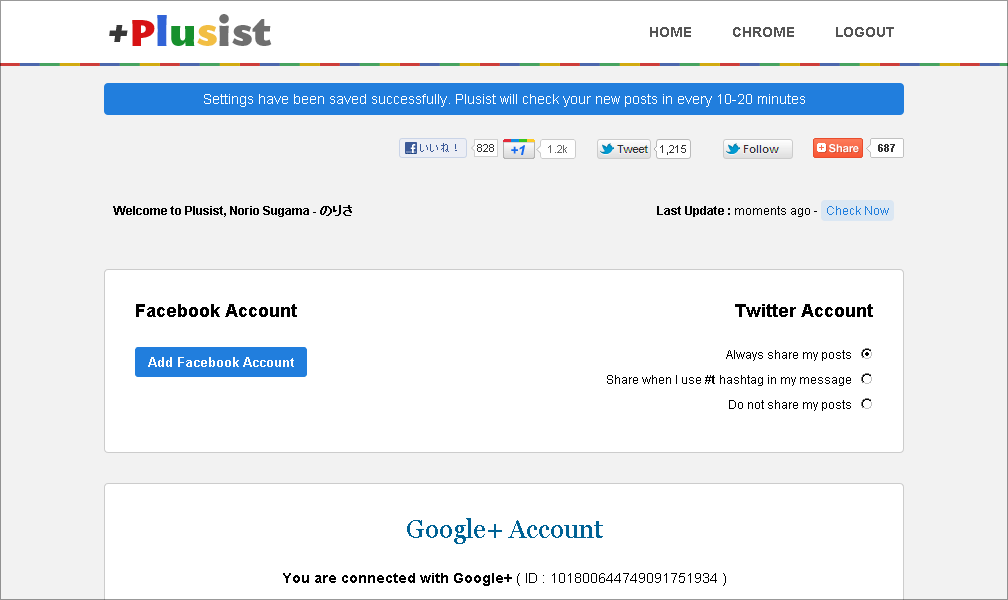Click the Welcome to Plusist greeting text
1008x600 pixels.
[233, 211]
